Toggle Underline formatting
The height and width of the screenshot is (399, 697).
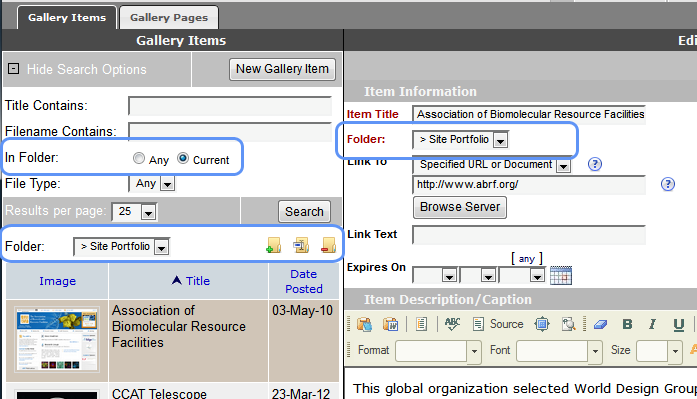[x=679, y=325]
